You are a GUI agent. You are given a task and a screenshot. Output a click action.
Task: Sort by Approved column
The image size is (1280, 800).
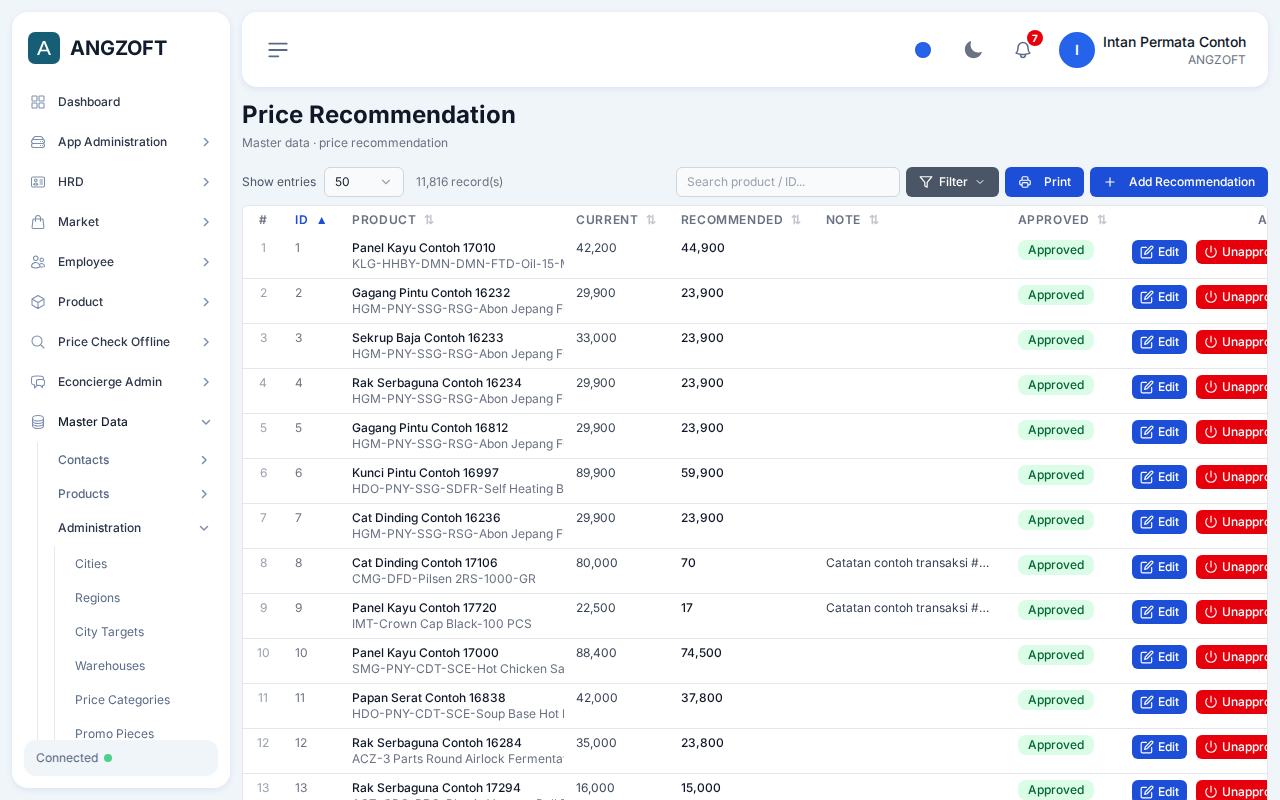pyautogui.click(x=1062, y=220)
